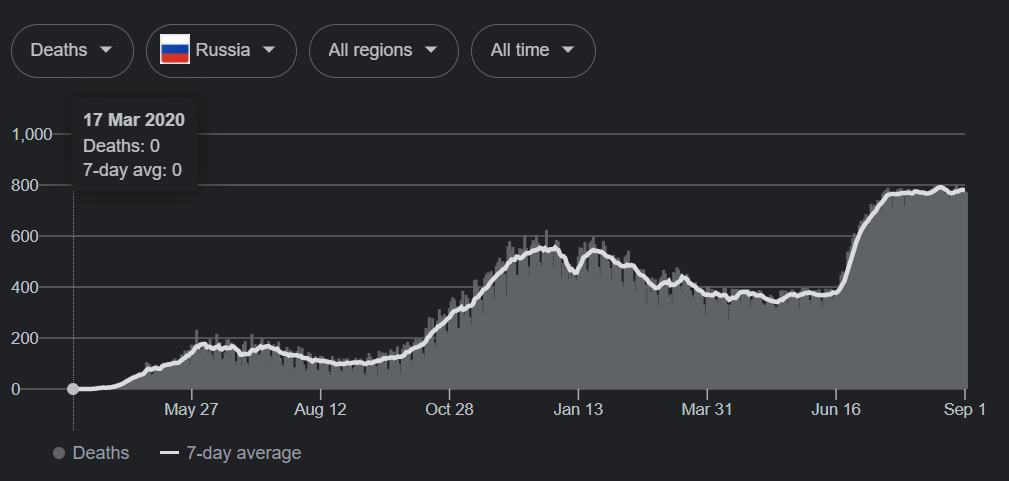Click the arrow beside All regions

(431, 50)
